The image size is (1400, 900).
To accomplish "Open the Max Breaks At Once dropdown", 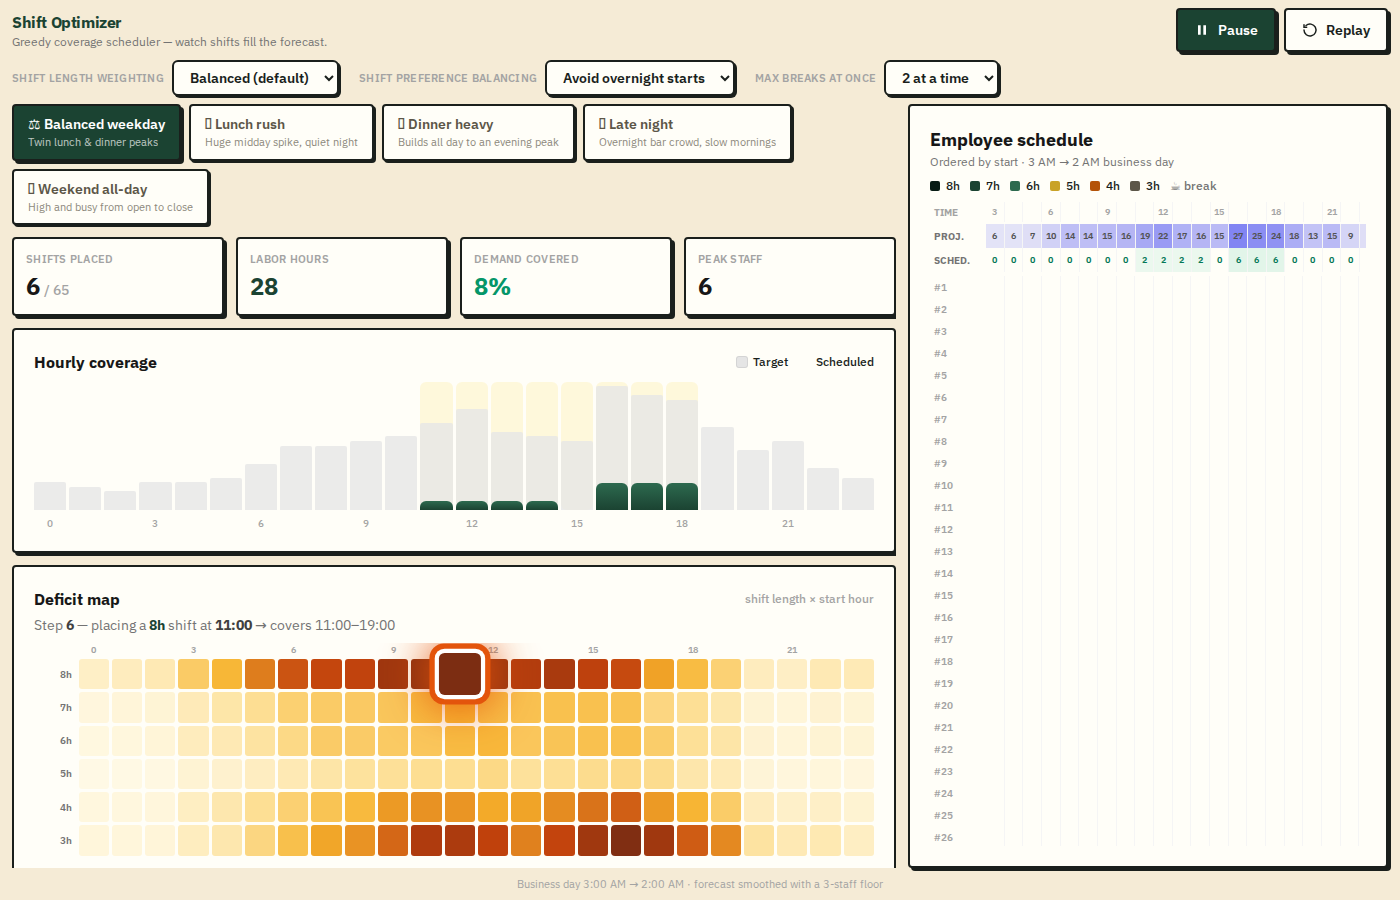I will pyautogui.click(x=941, y=78).
